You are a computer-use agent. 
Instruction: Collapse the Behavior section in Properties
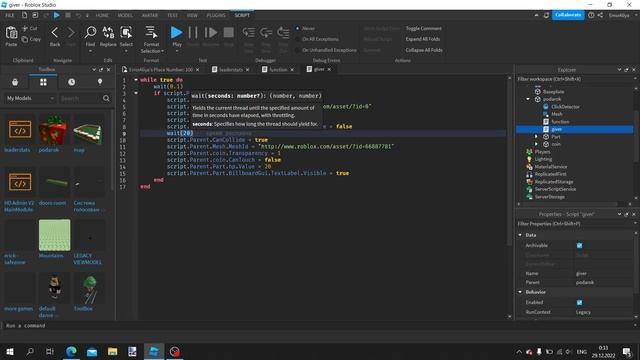coord(520,292)
